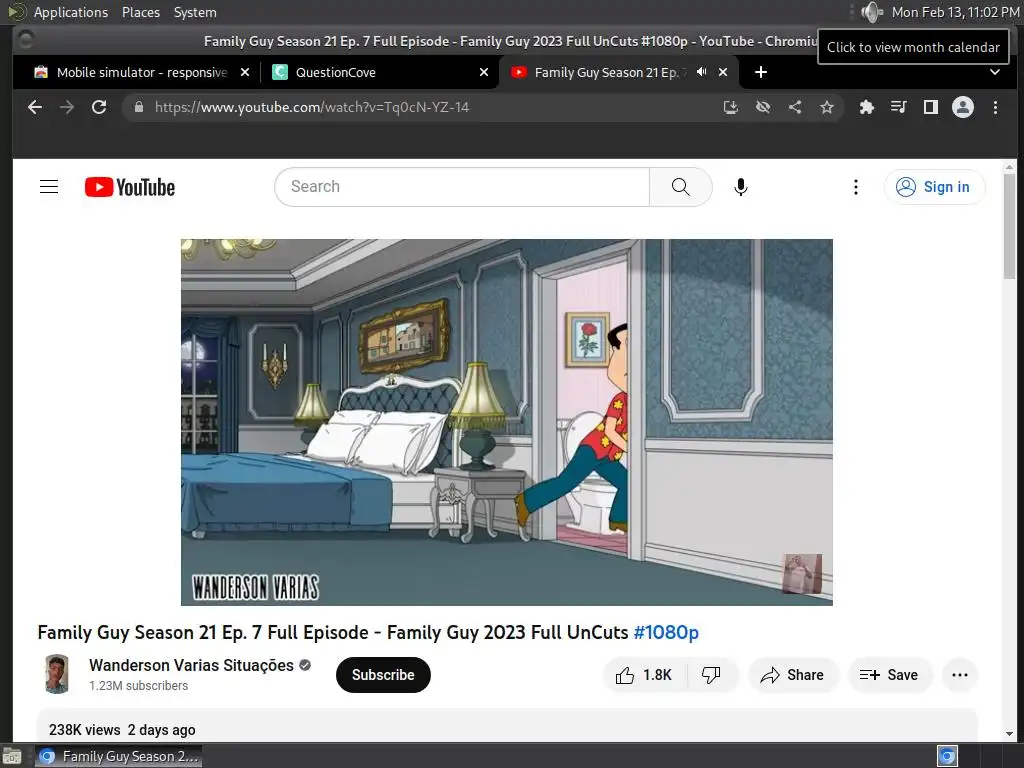Expand description showing 238K views
Image resolution: width=1024 pixels, height=768 pixels.
507,726
